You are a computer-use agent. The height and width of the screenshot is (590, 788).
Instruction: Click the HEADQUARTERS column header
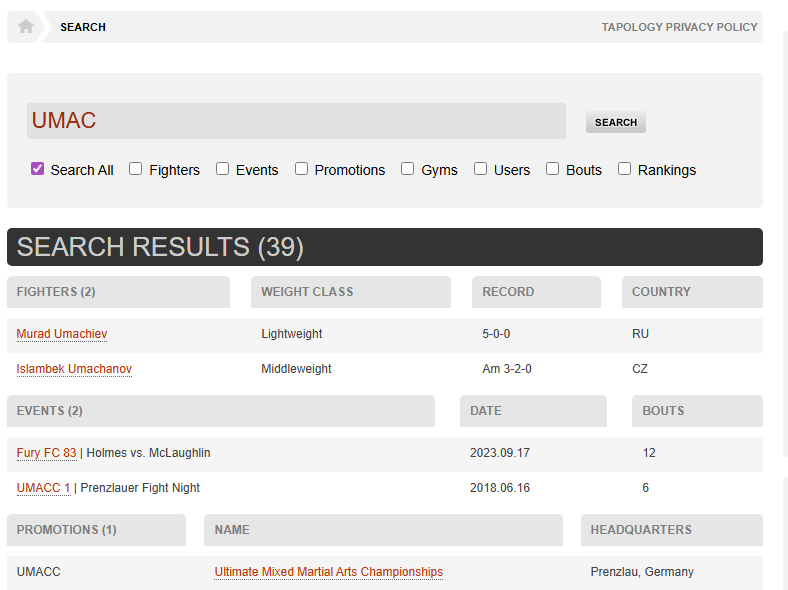pos(672,530)
